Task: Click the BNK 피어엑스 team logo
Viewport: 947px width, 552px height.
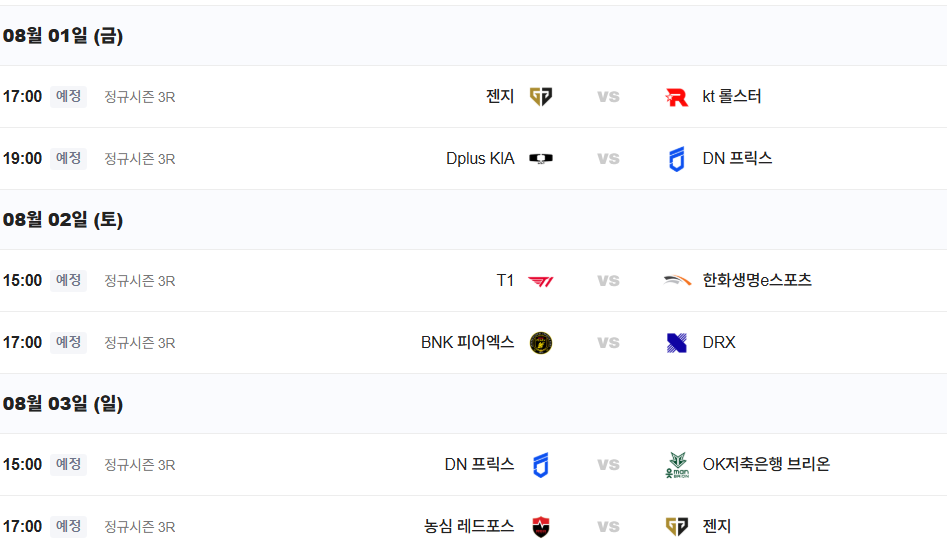Action: click(541, 343)
